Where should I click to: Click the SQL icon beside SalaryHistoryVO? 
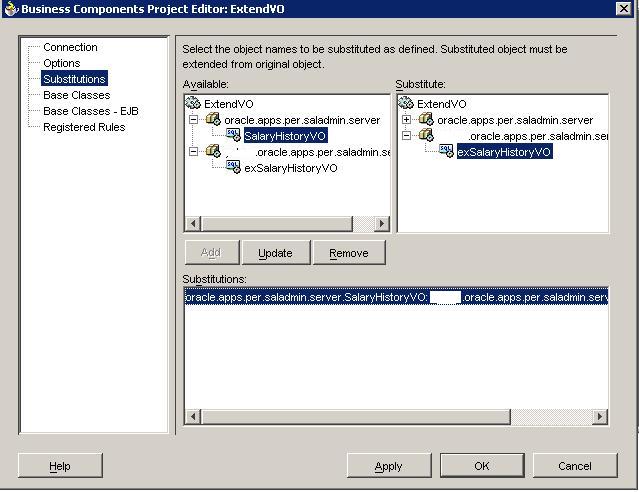[234, 135]
